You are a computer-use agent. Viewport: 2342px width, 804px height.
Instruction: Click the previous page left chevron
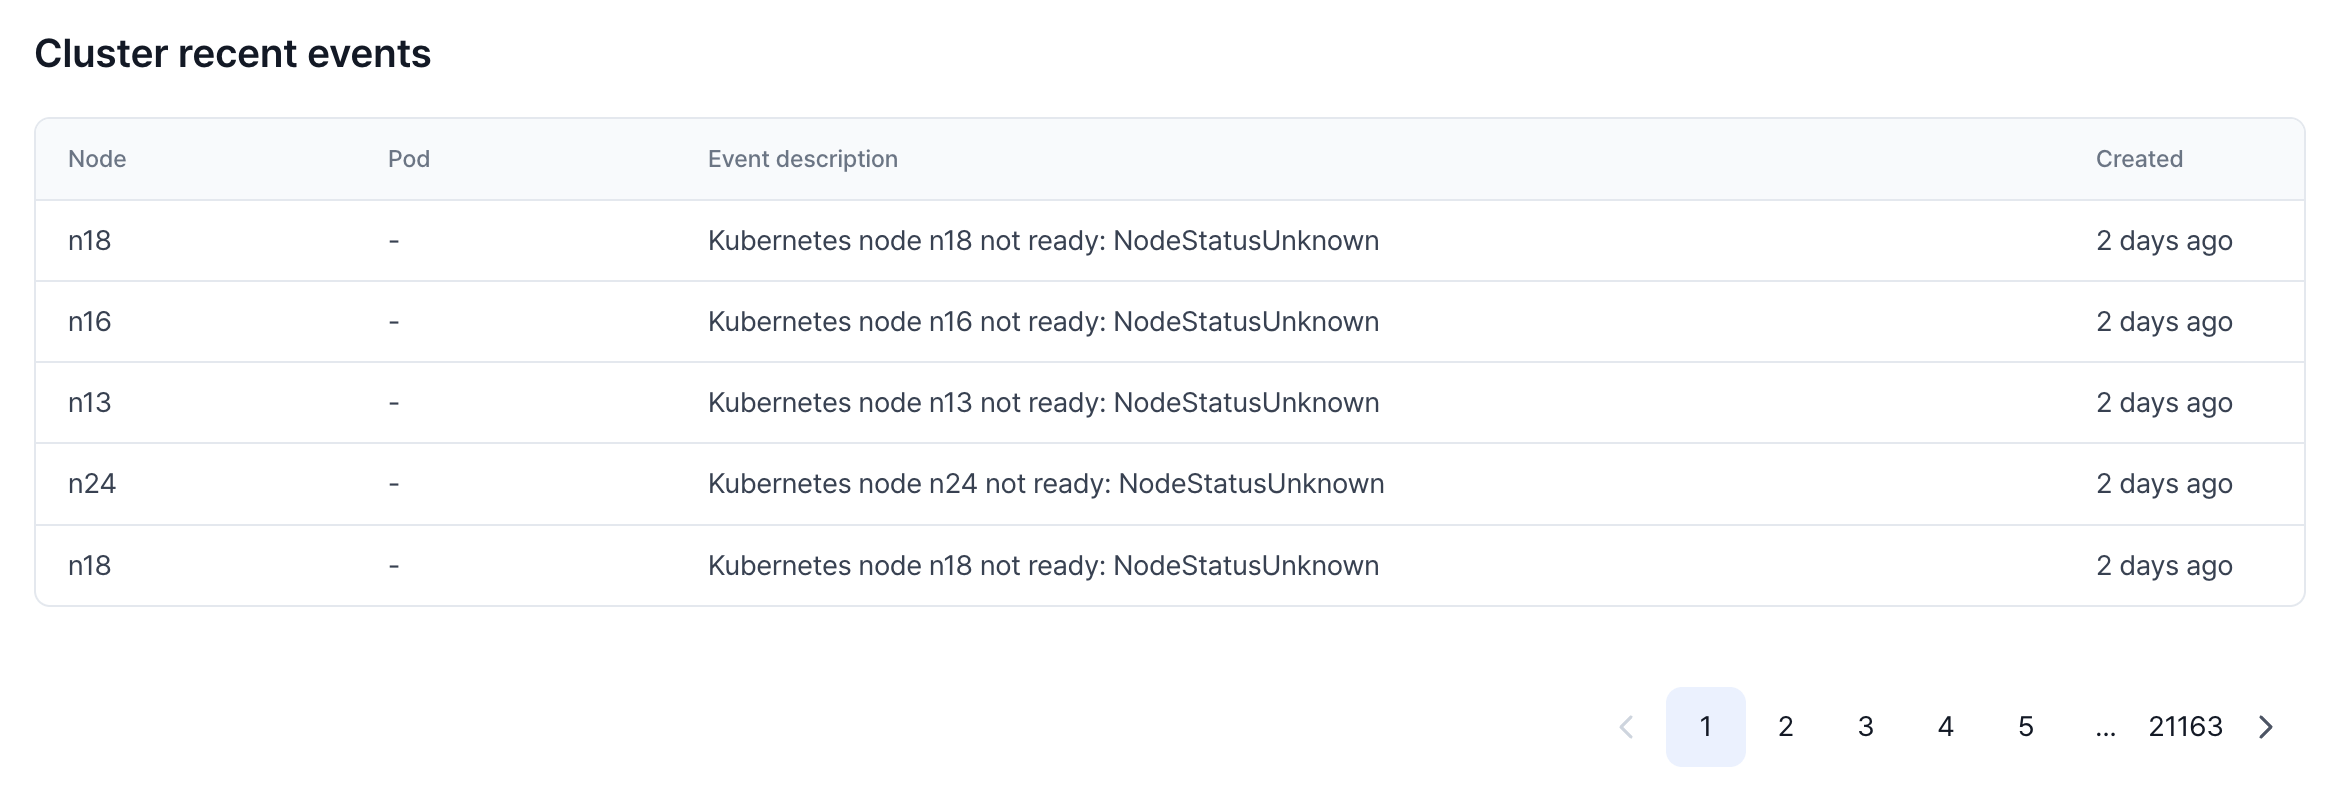(1626, 727)
